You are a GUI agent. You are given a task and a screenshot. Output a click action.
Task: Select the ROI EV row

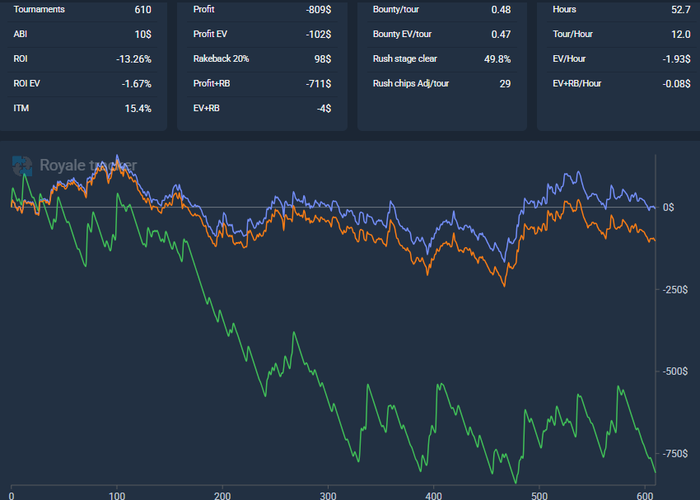[82, 83]
